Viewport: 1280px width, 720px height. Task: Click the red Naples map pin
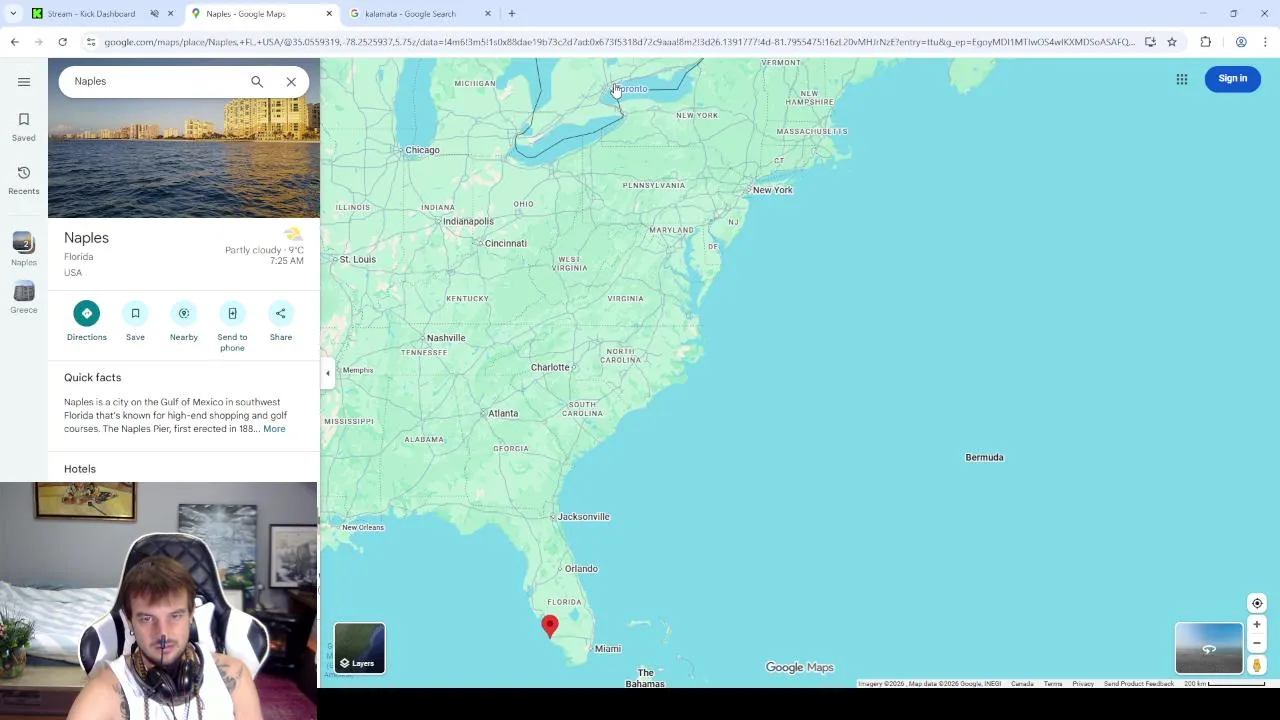[x=549, y=626]
